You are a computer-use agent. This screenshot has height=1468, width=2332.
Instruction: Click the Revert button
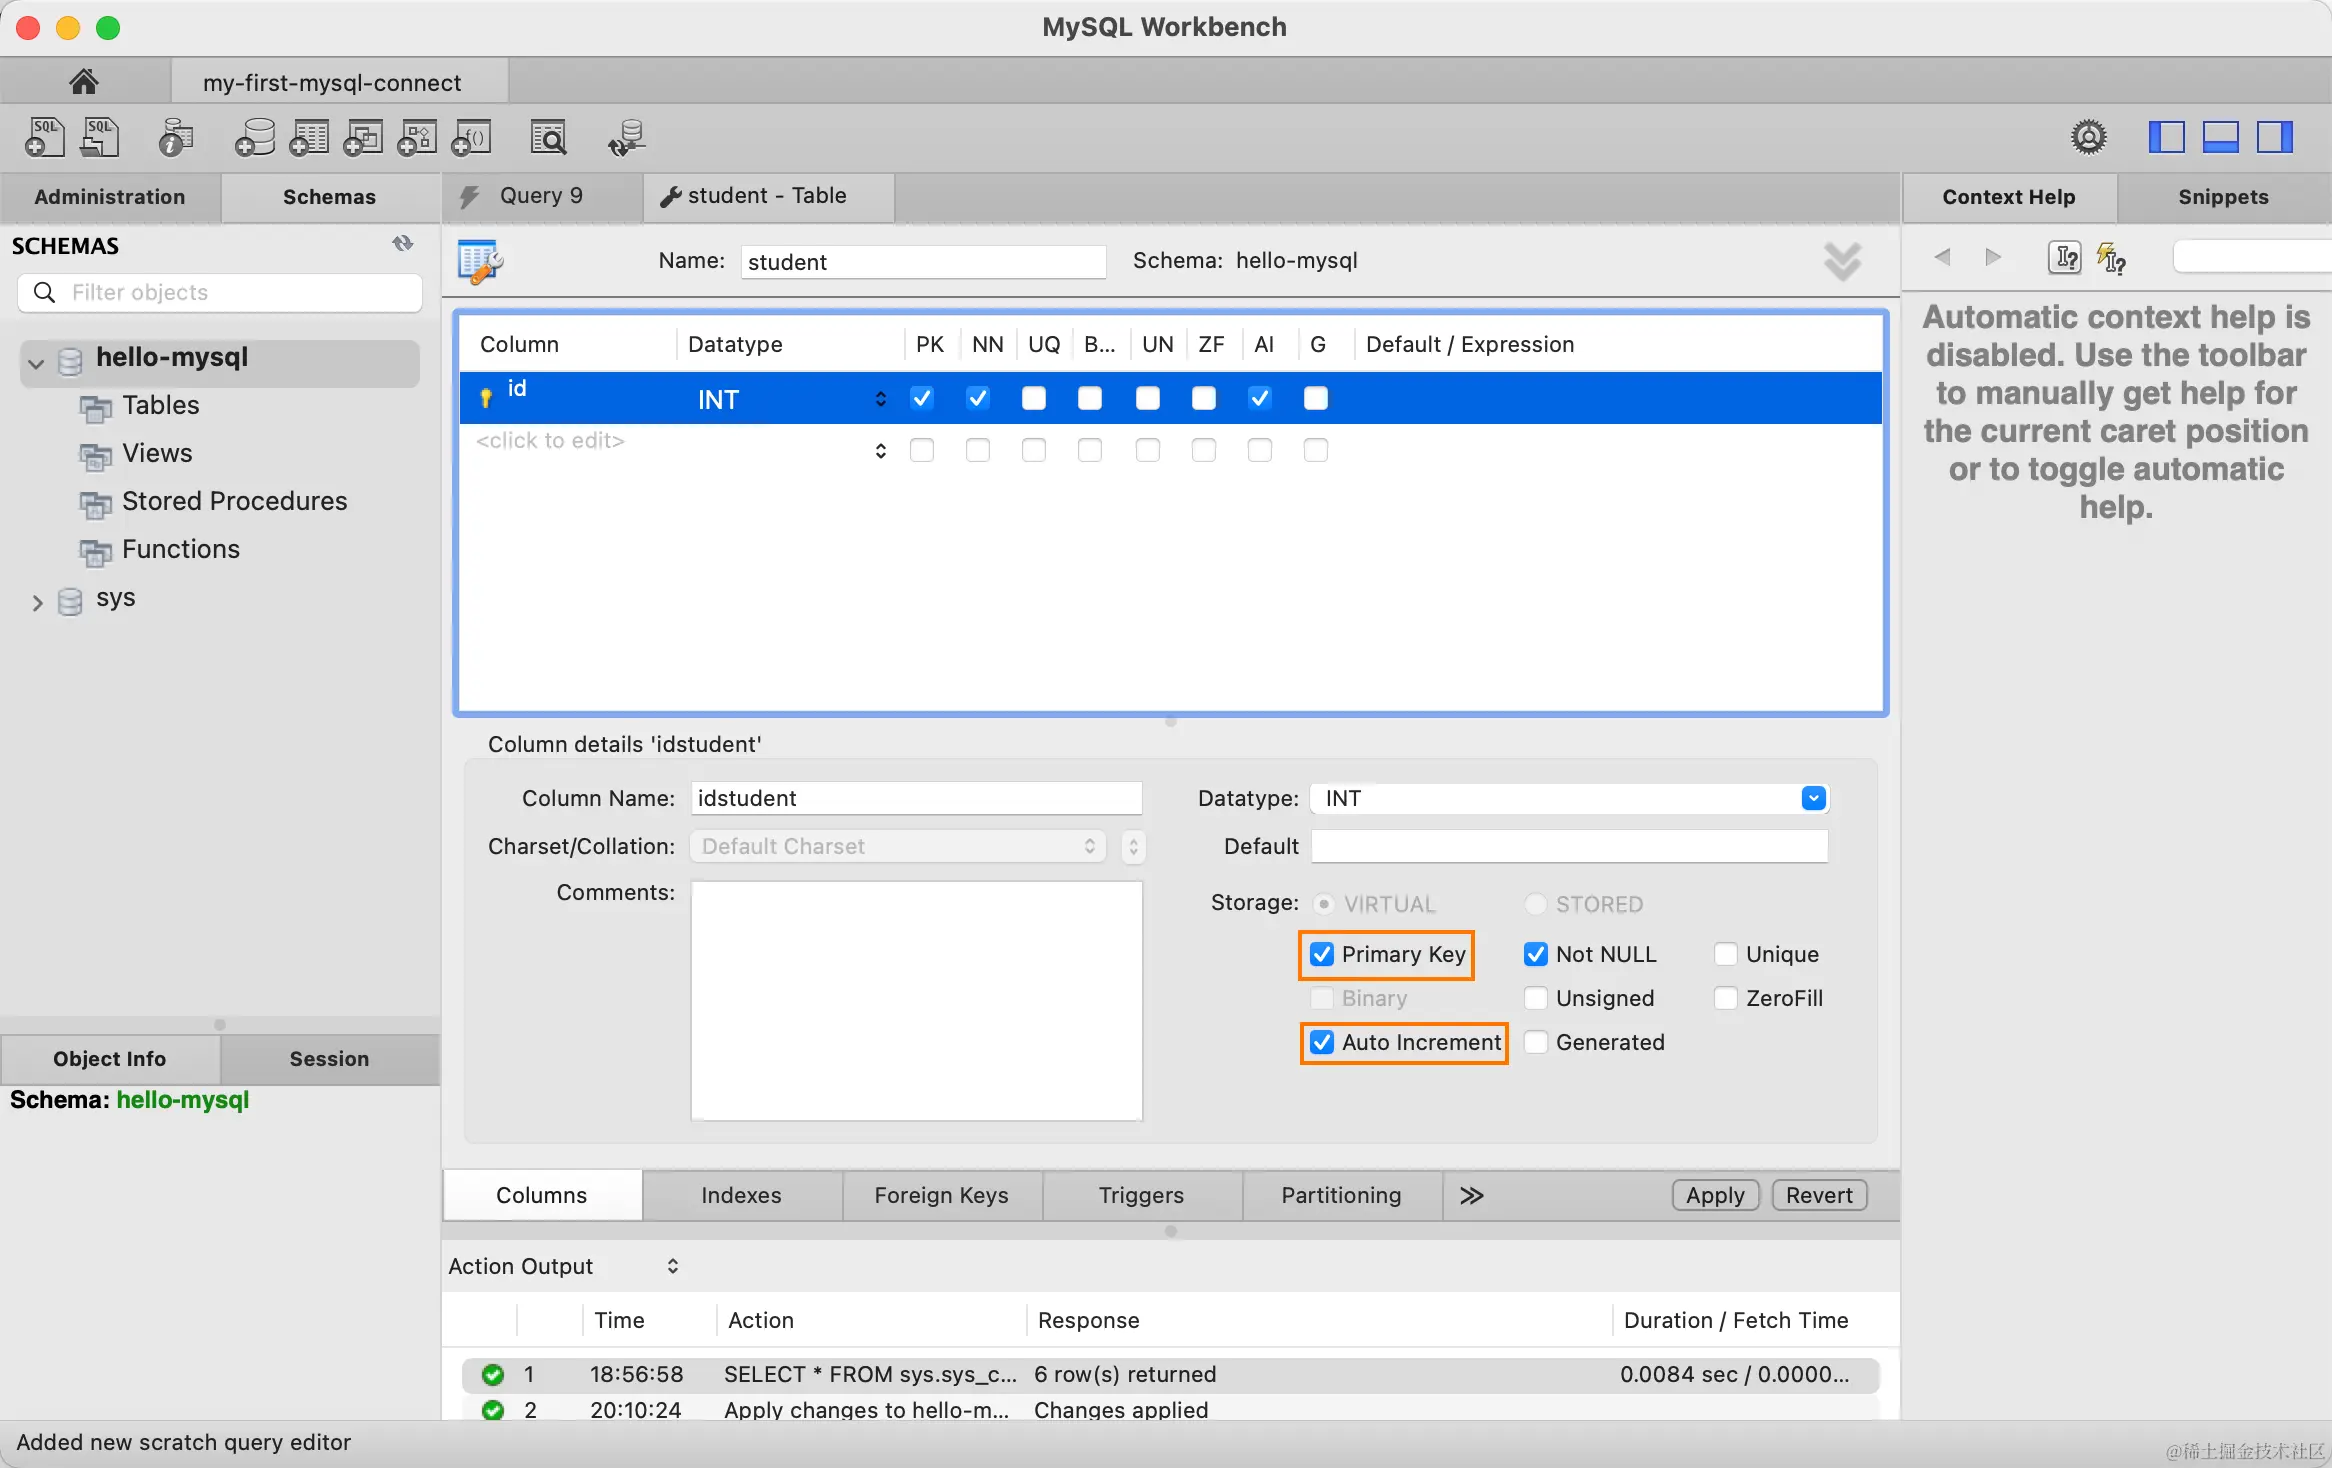pos(1820,1195)
